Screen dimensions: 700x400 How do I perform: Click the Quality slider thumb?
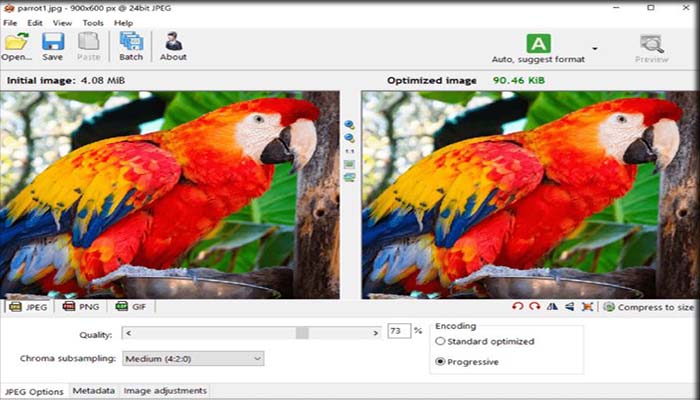[302, 333]
